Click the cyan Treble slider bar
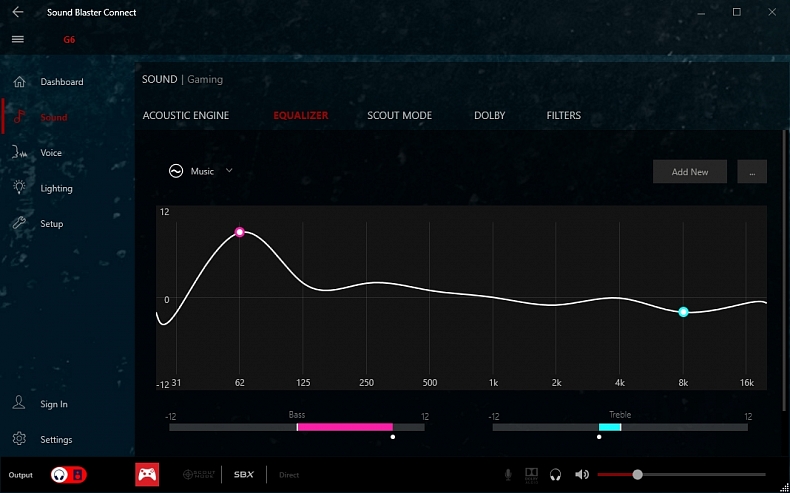This screenshot has height=493, width=790. point(610,427)
